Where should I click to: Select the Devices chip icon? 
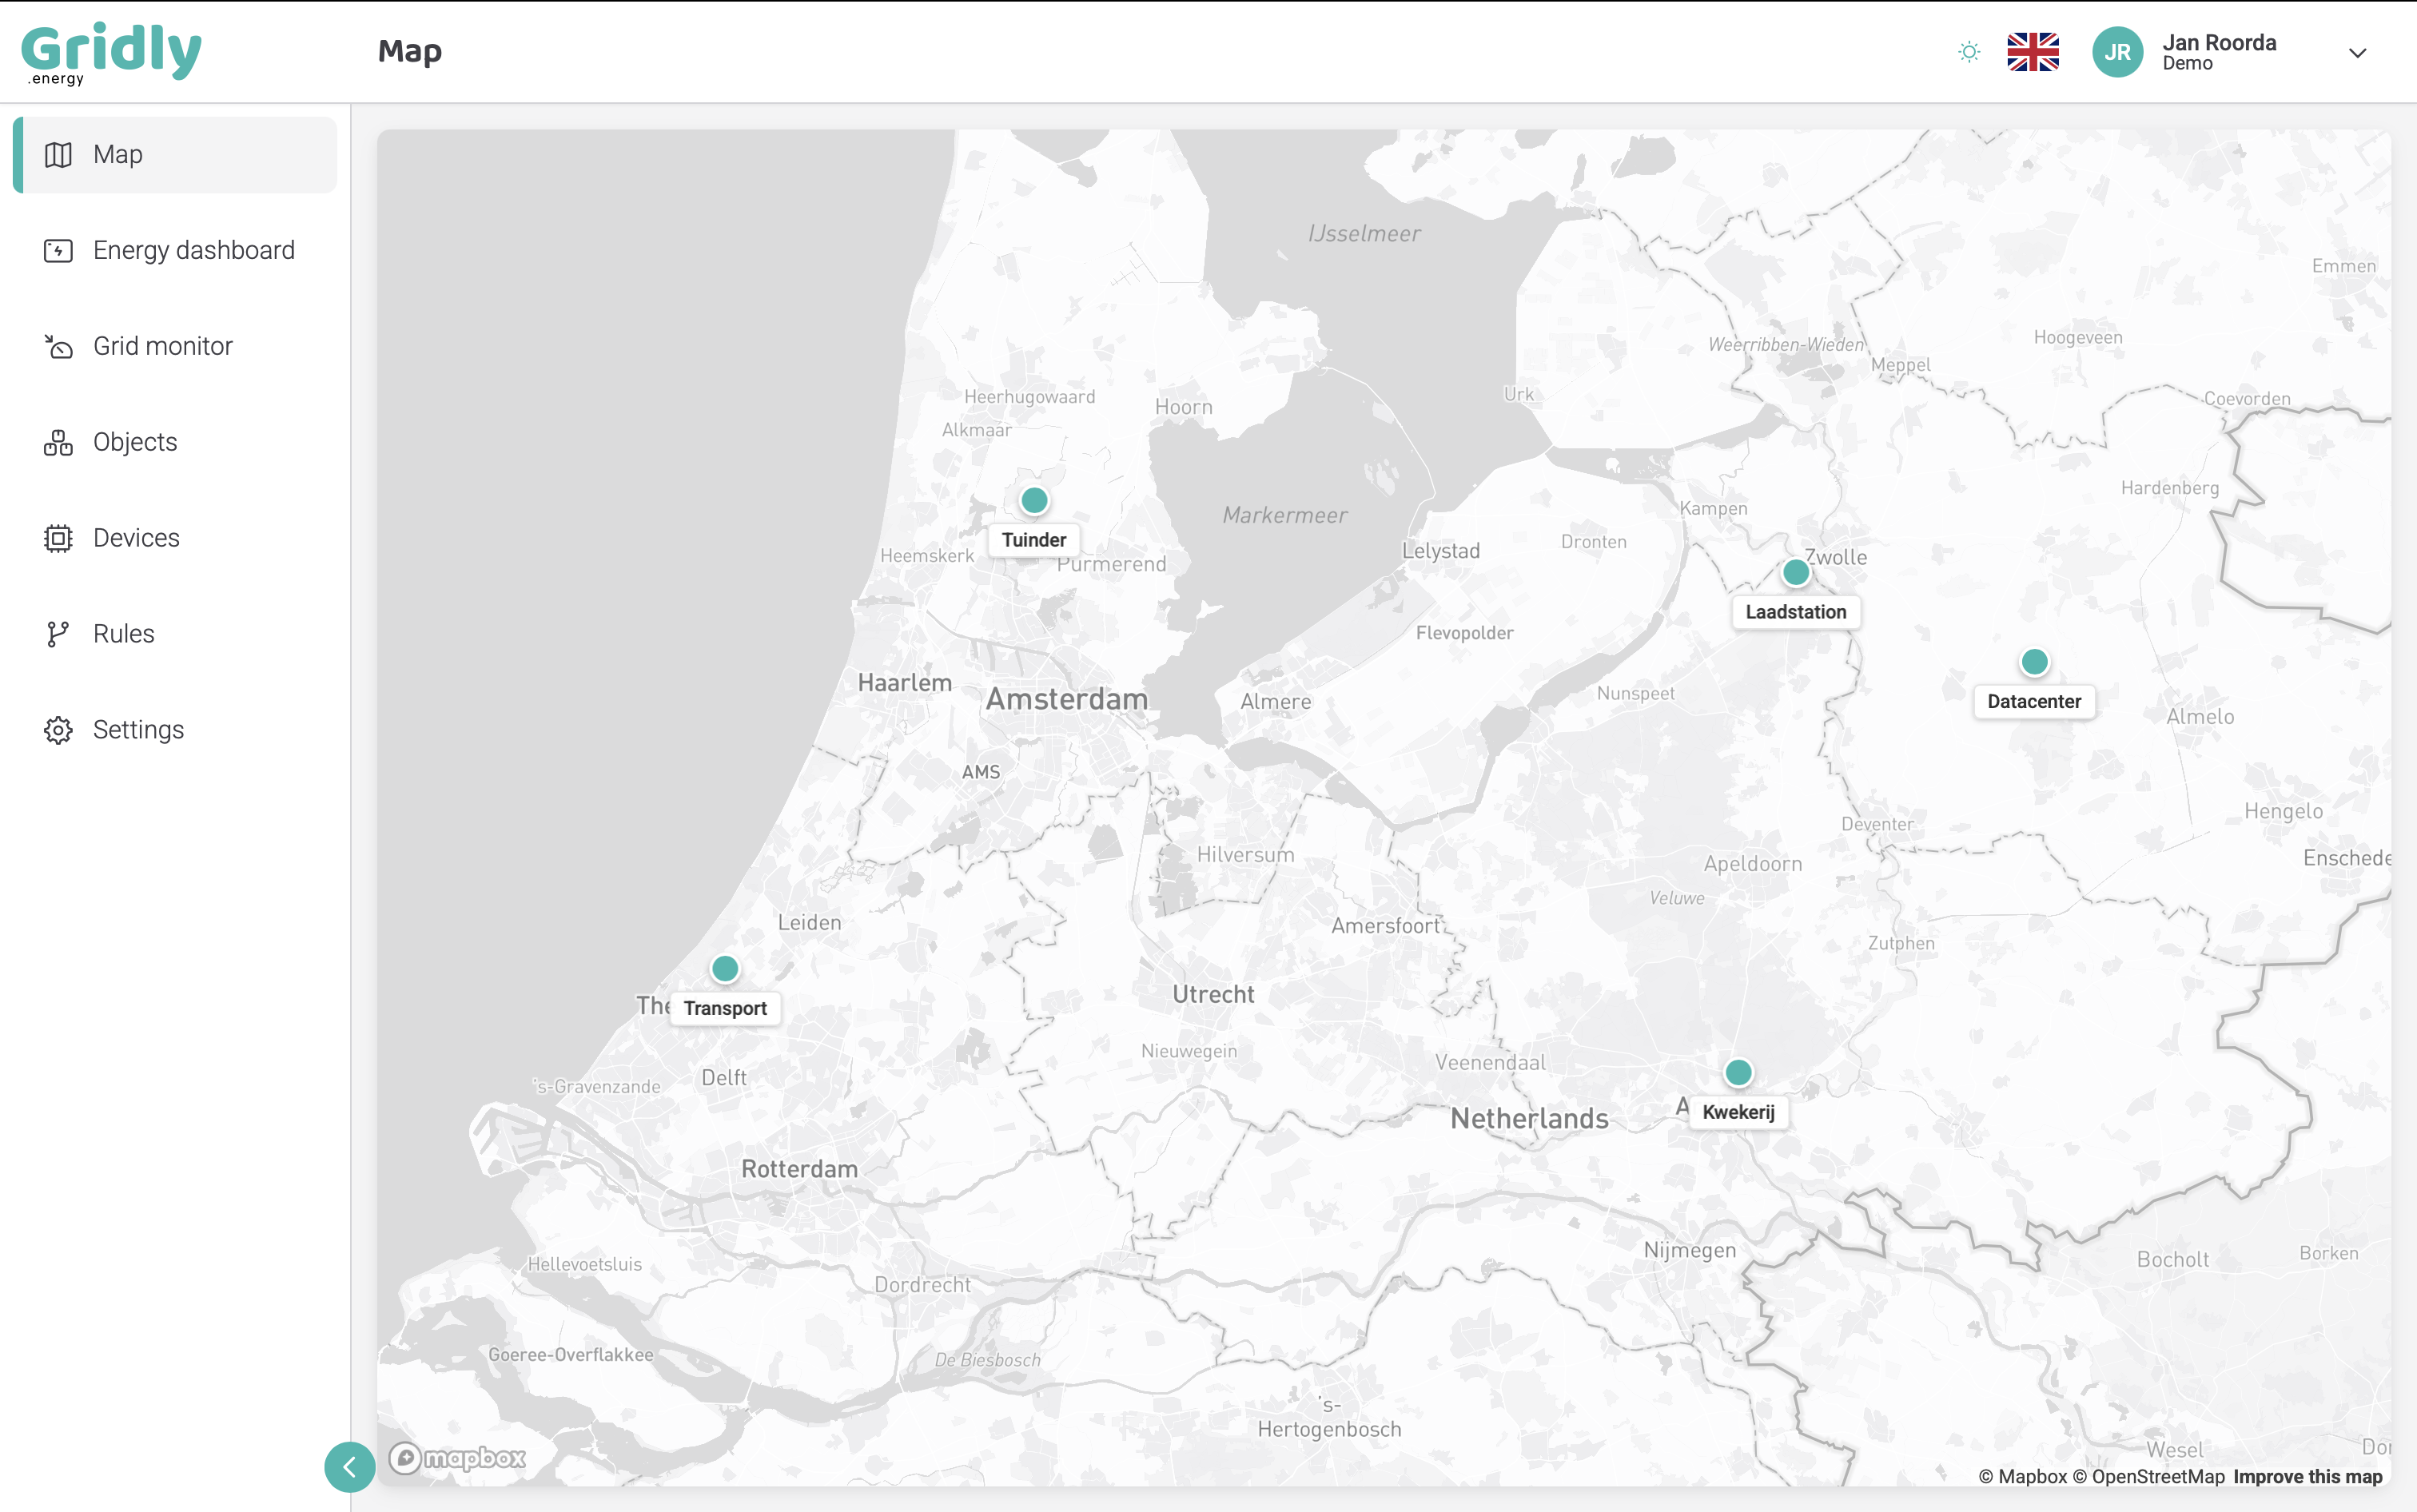58,537
